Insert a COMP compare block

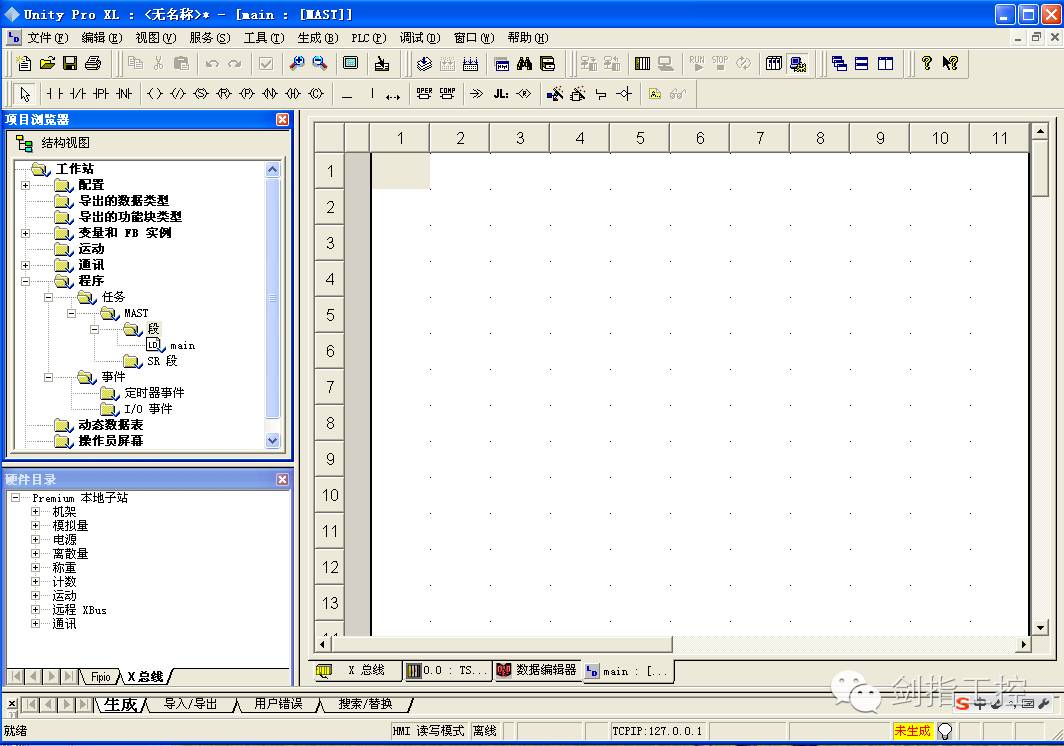447,94
